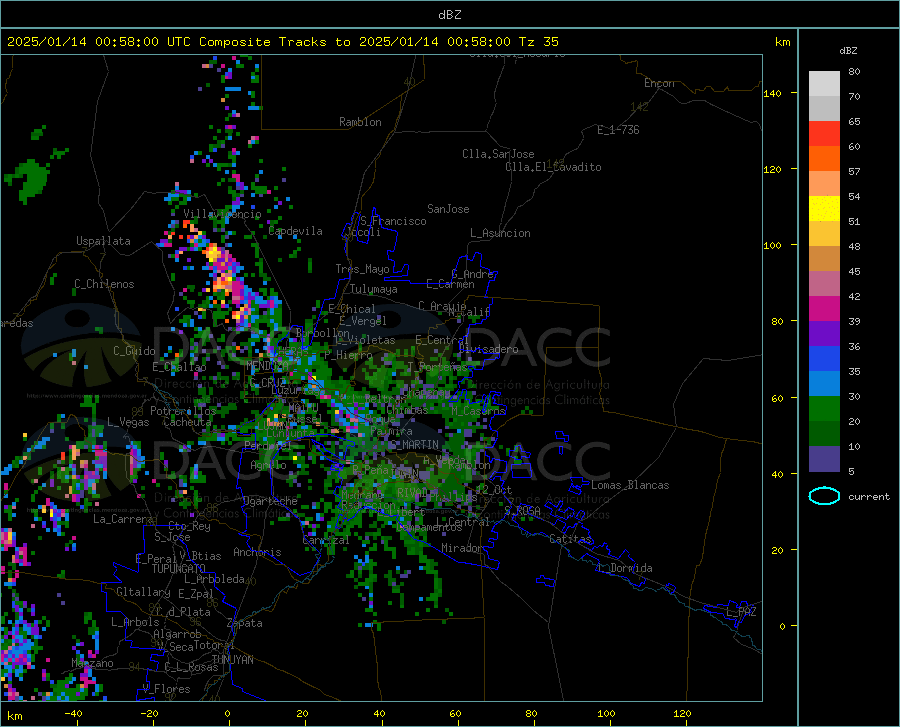Viewport: 900px width, 727px height.
Task: Click the 'Composite Tracks' timestamp header text
Action: coord(282,42)
